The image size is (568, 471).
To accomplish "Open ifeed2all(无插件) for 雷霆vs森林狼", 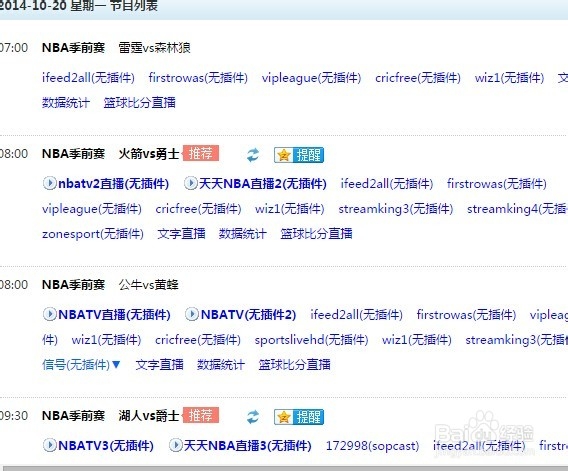I will [88, 78].
